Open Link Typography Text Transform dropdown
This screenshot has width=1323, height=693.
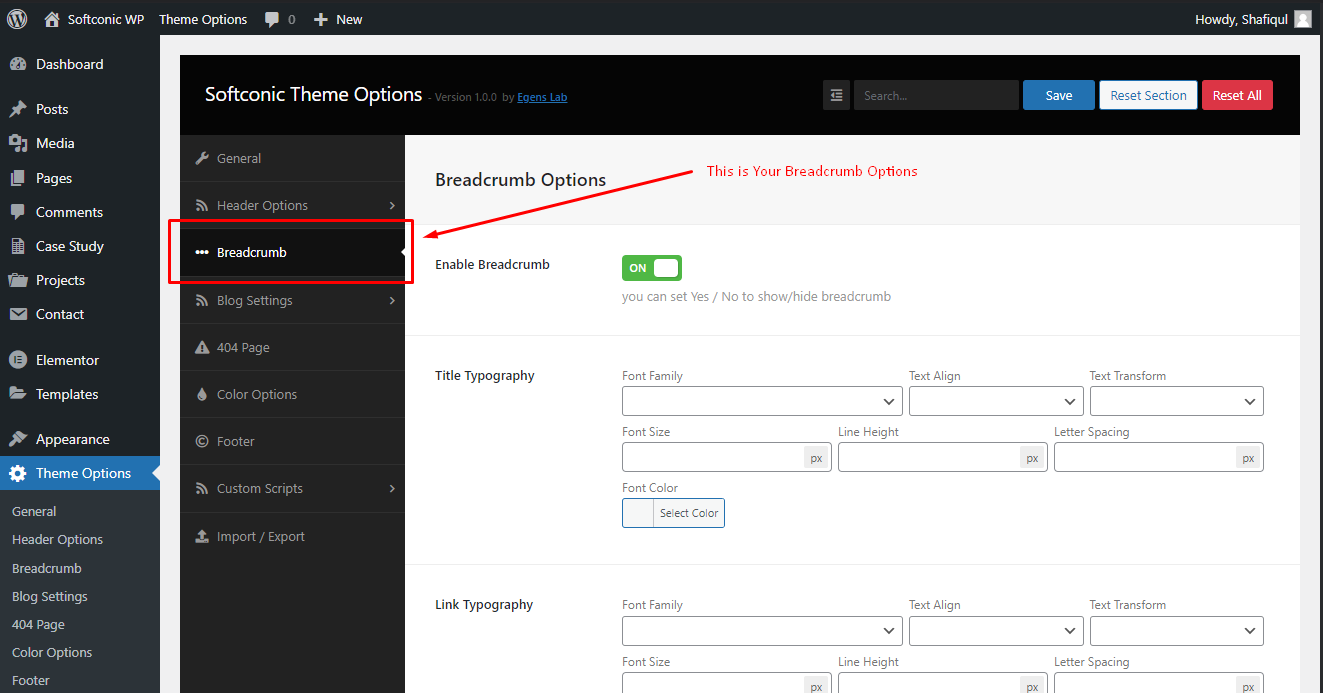(1177, 631)
